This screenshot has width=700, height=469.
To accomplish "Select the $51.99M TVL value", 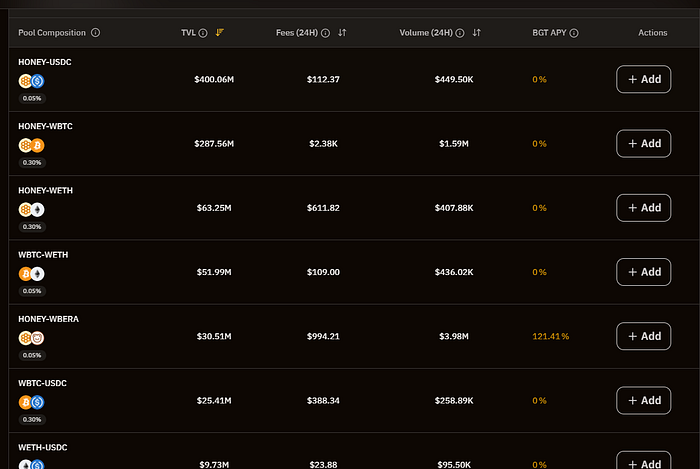I will (214, 272).
